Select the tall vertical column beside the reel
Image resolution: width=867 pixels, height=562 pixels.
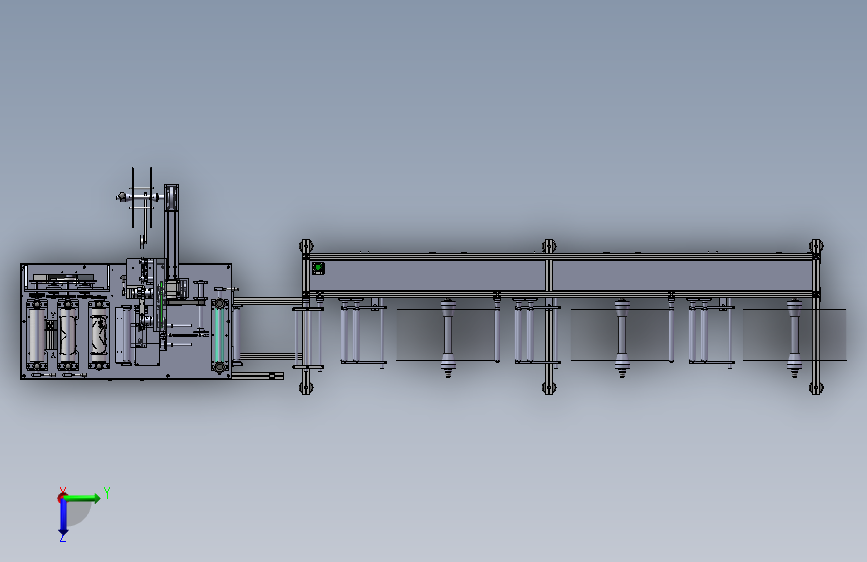click(x=171, y=232)
